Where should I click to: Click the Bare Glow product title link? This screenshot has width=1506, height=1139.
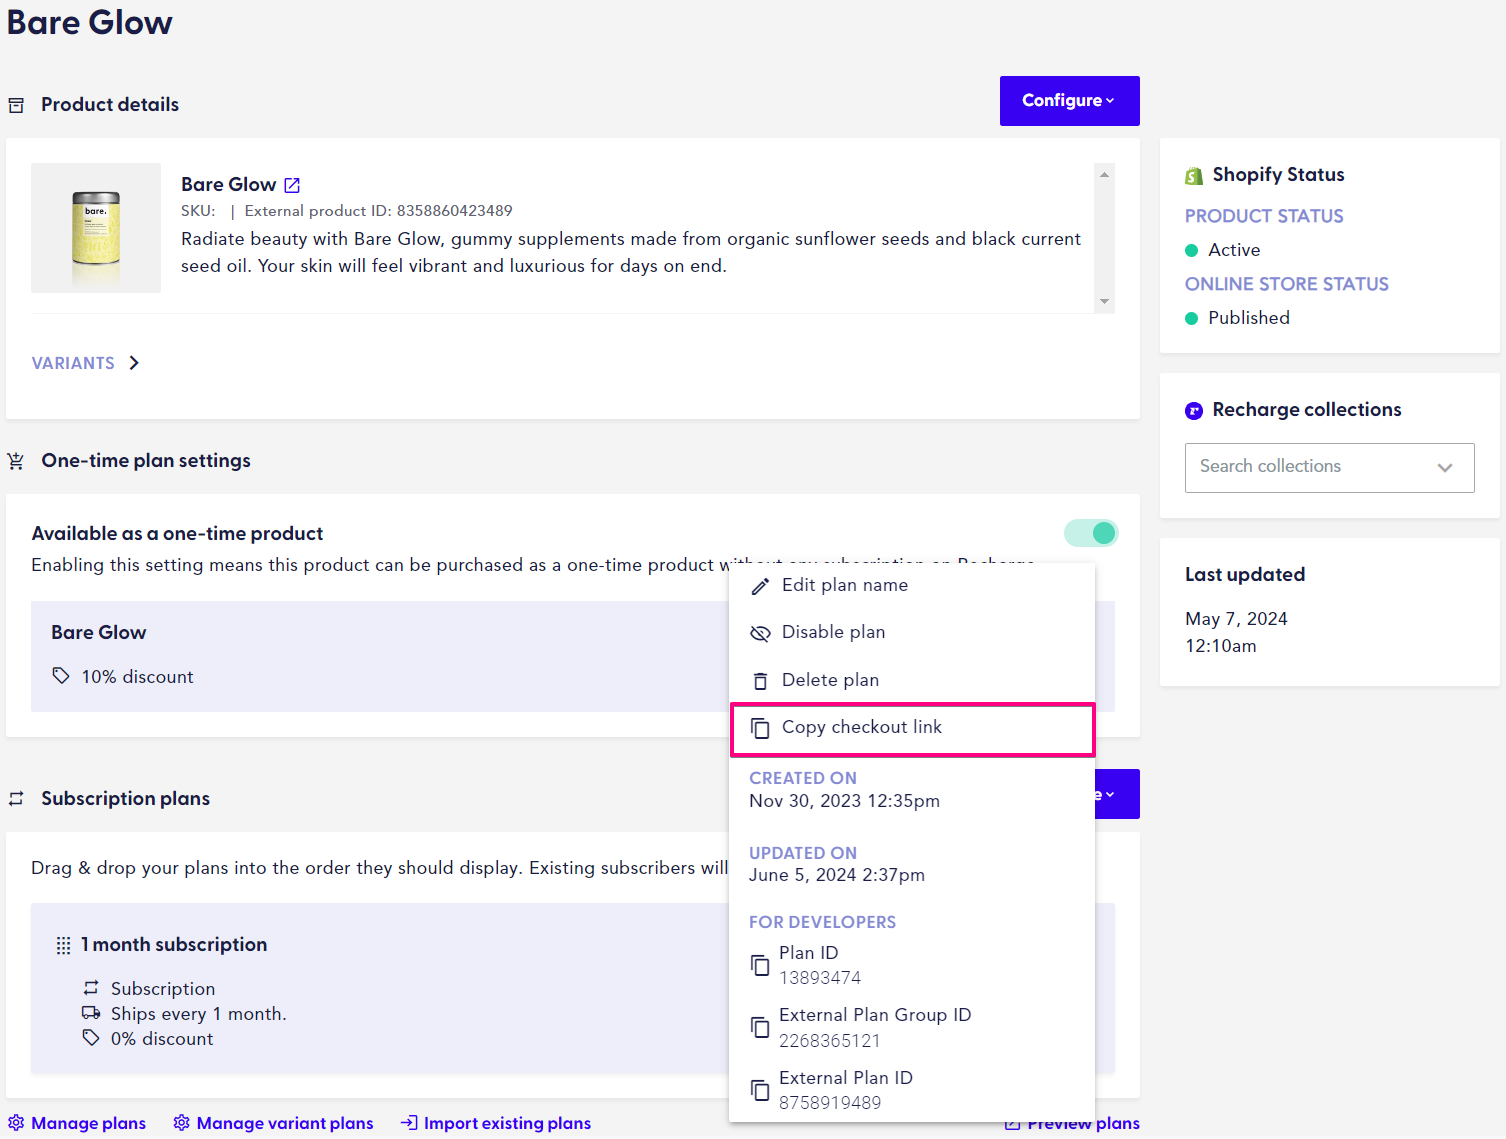[x=229, y=184]
